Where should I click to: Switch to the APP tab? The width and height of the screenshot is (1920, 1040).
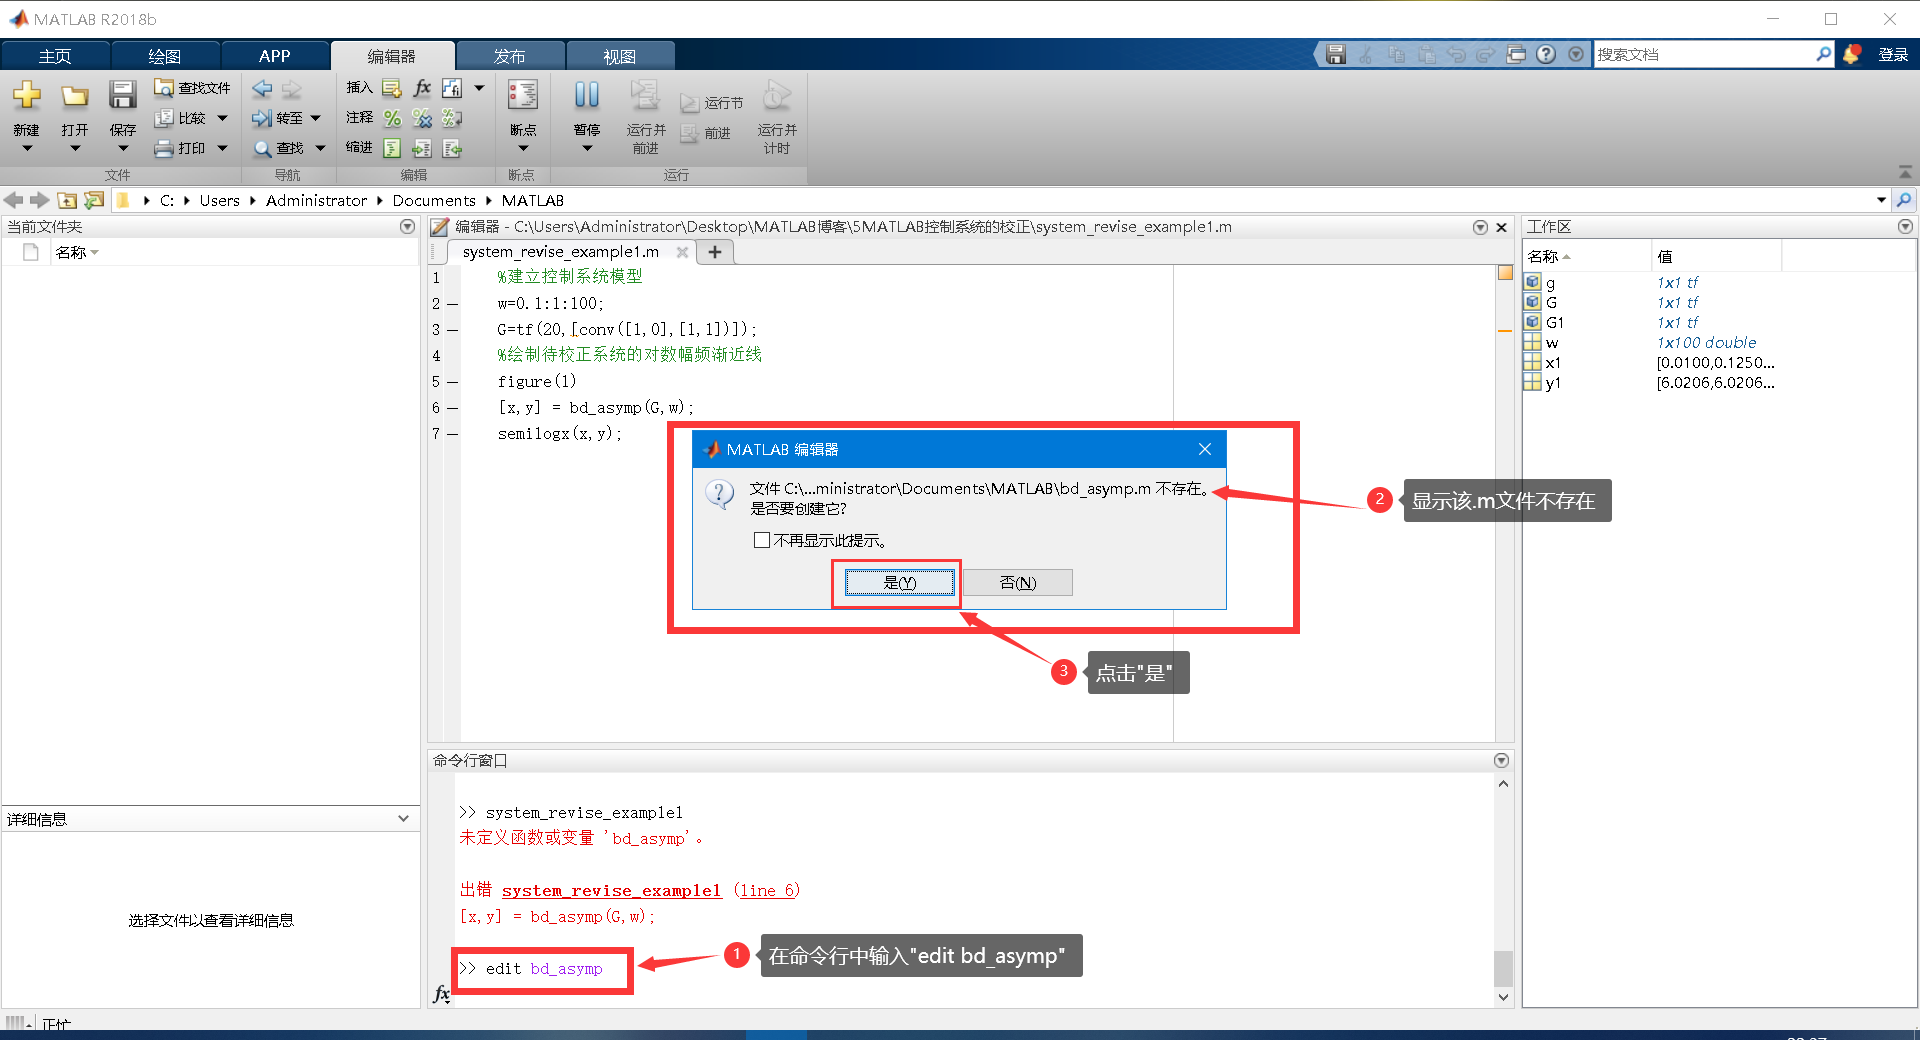click(x=275, y=56)
